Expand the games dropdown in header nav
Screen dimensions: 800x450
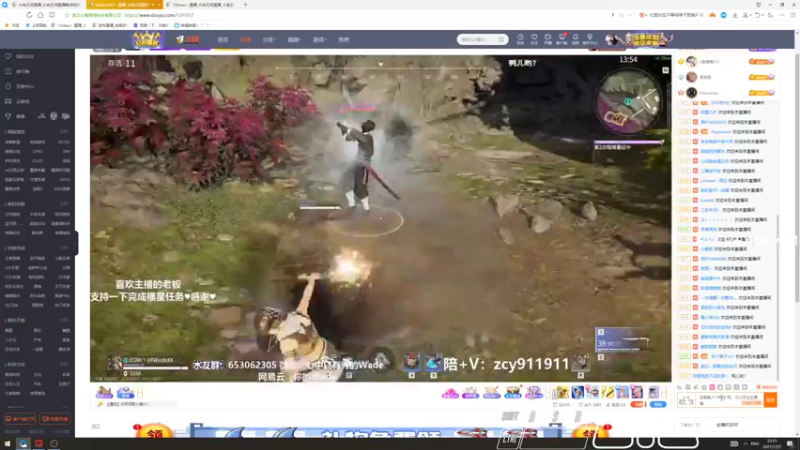(319, 39)
